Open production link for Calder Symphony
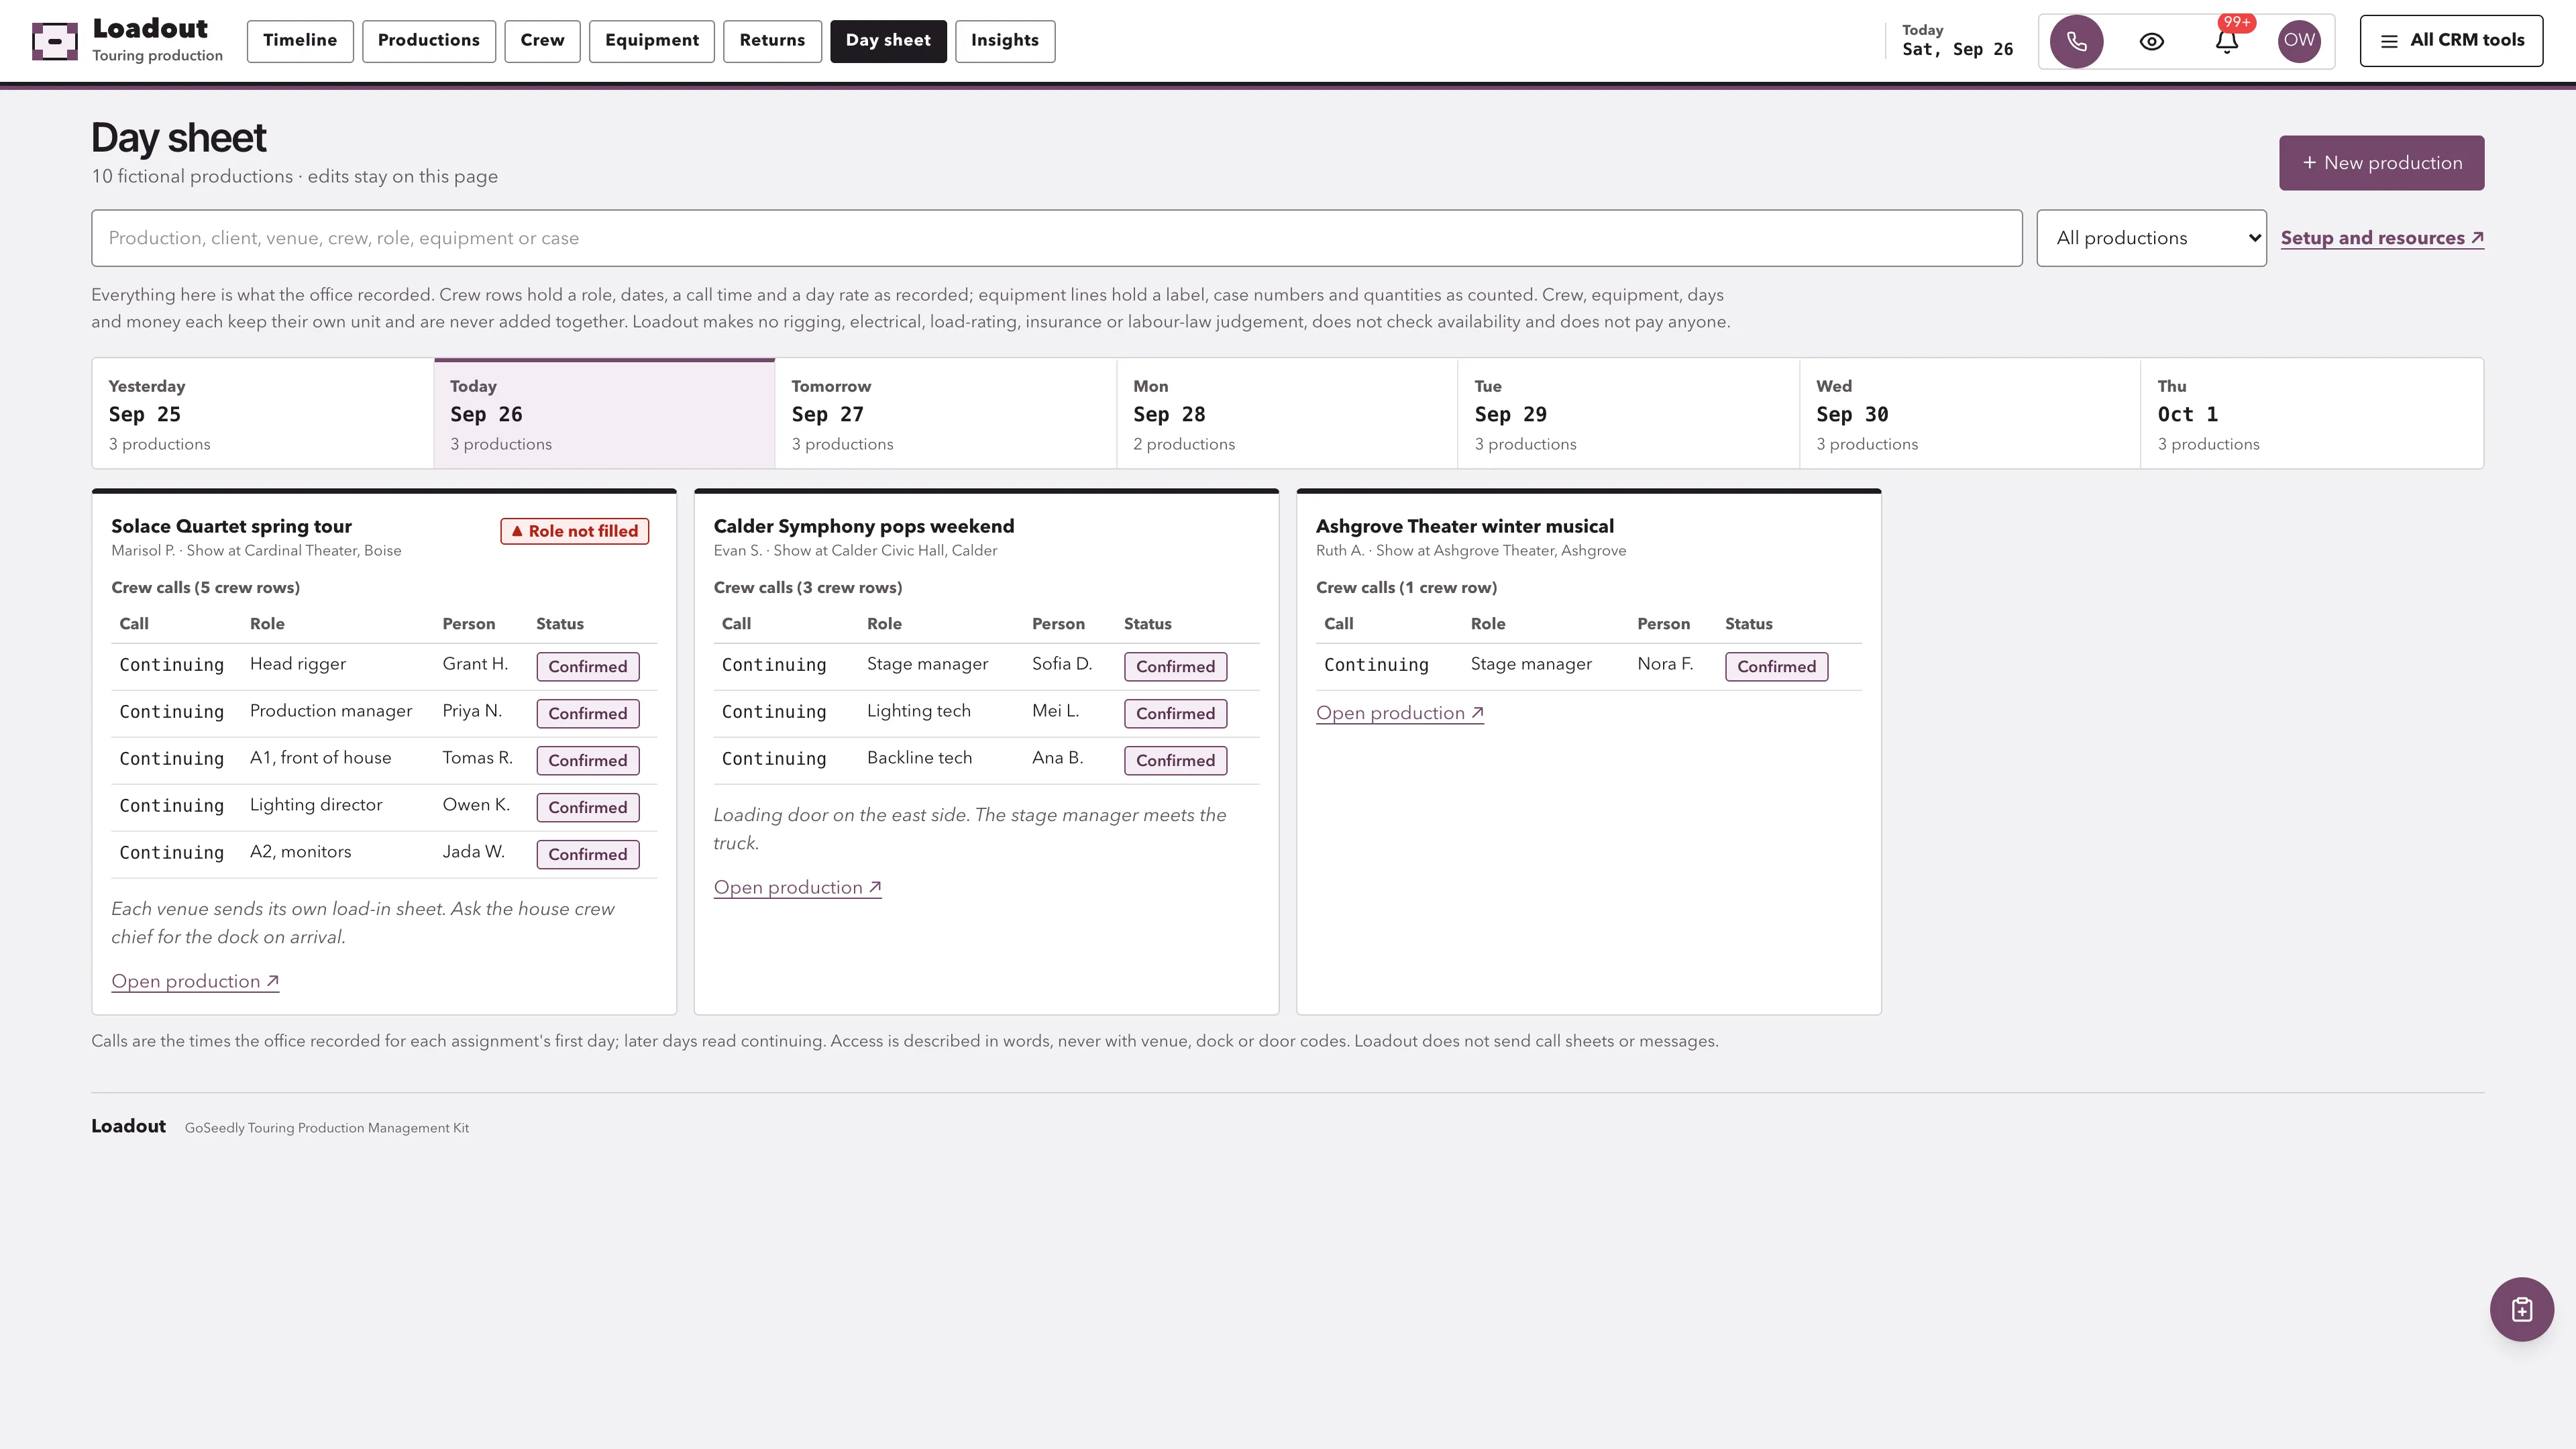The height and width of the screenshot is (1449, 2576). pyautogui.click(x=797, y=888)
